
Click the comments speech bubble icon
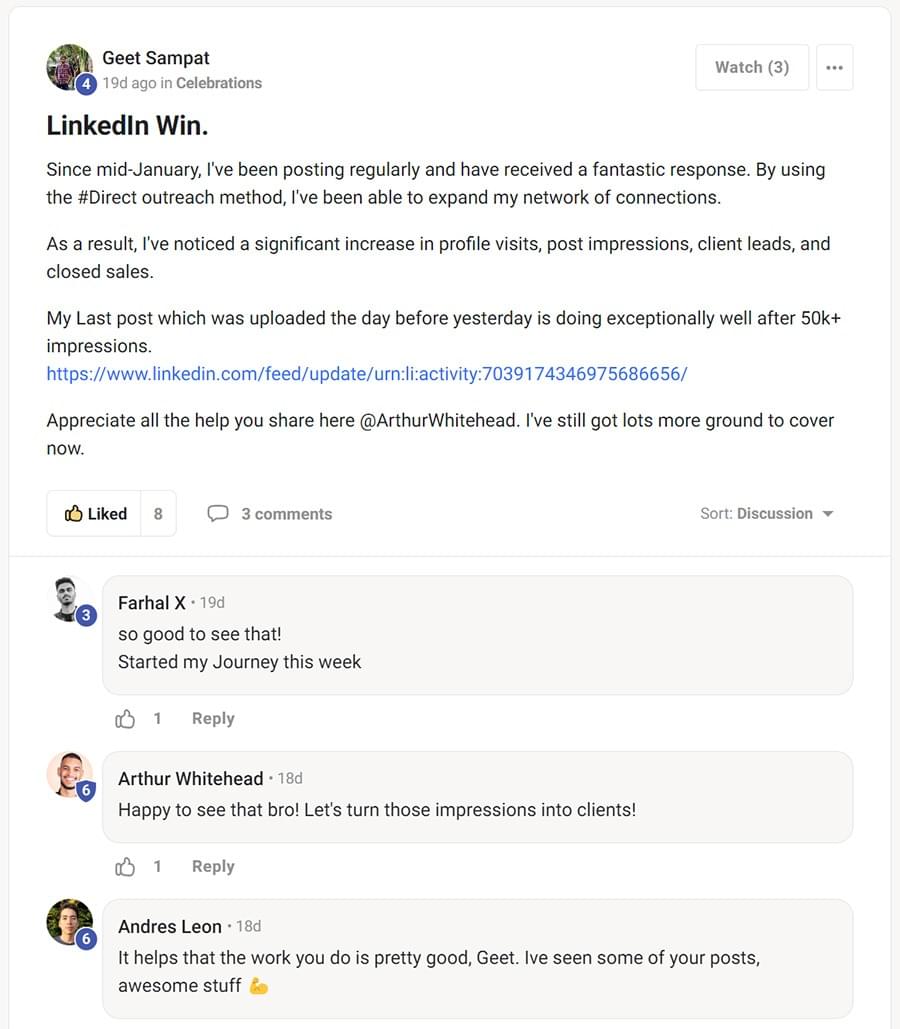tap(217, 513)
